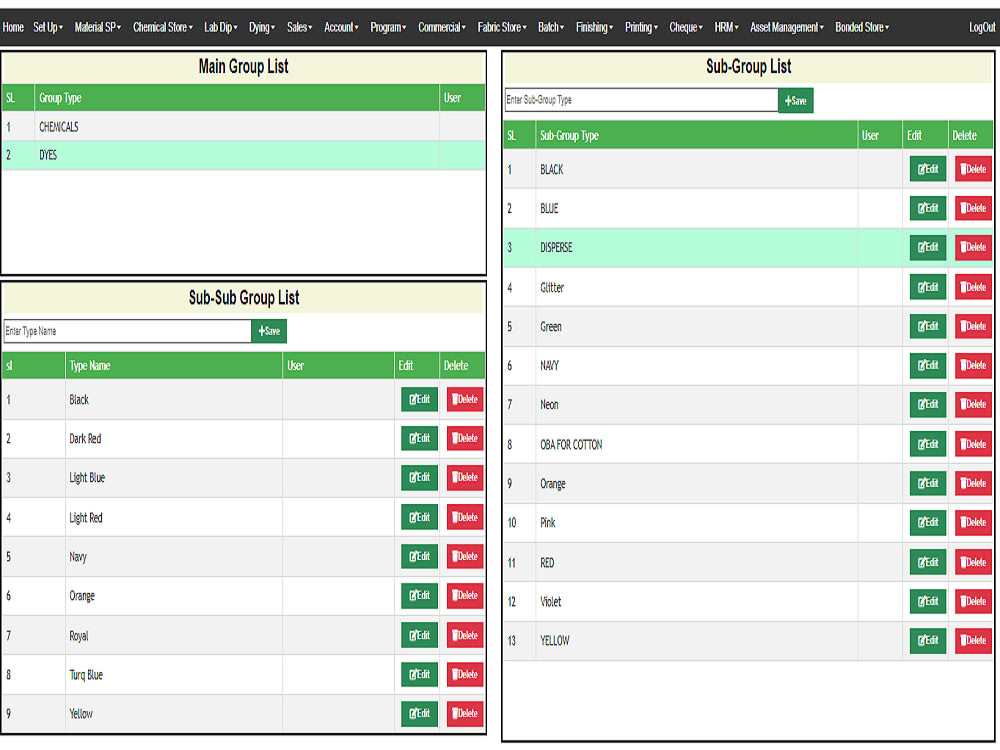The height and width of the screenshot is (750, 1000).
Task: Open the Sales dropdown menu
Action: coord(299,27)
